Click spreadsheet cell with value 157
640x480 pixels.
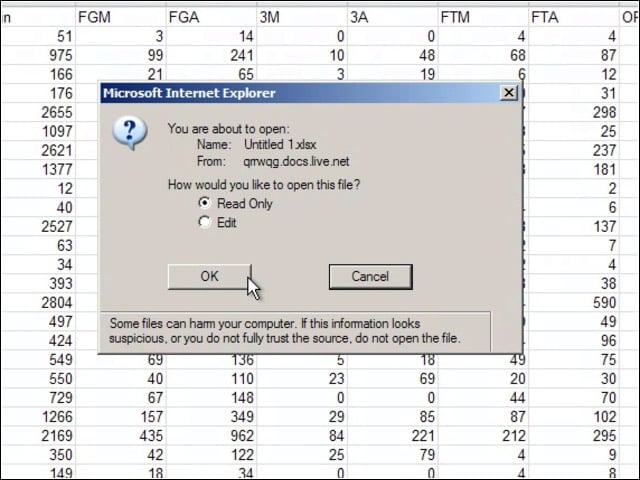click(121, 417)
